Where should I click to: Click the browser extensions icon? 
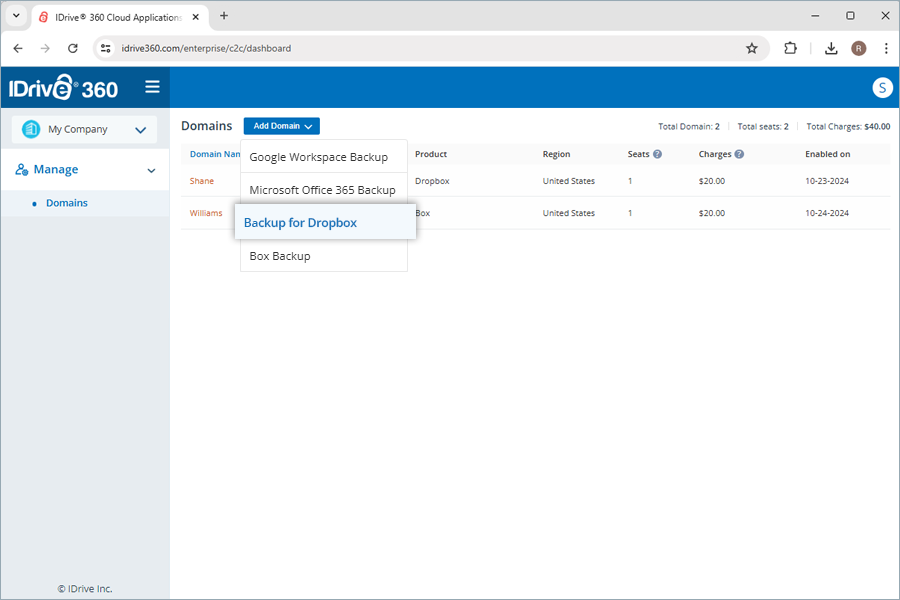(791, 47)
